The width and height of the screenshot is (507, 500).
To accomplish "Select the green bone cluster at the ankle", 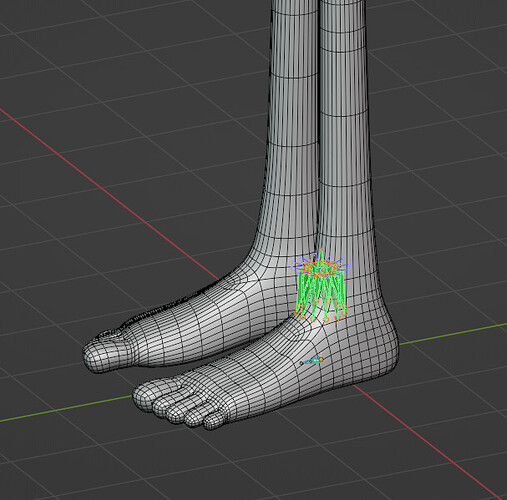I will coord(321,286).
